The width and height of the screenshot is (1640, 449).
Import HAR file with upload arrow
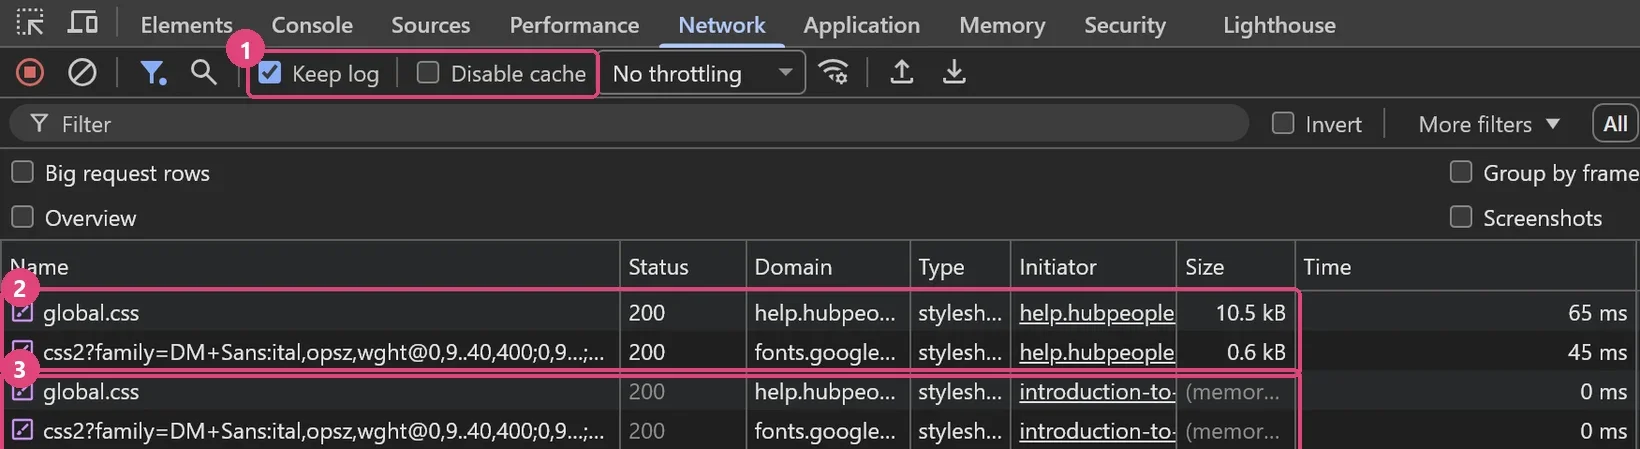click(x=901, y=72)
